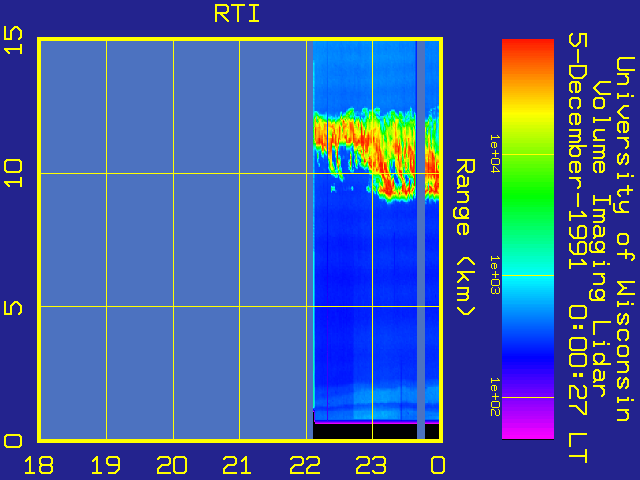Click time axis label 21
This screenshot has height=480, width=640.
pyautogui.click(x=238, y=465)
